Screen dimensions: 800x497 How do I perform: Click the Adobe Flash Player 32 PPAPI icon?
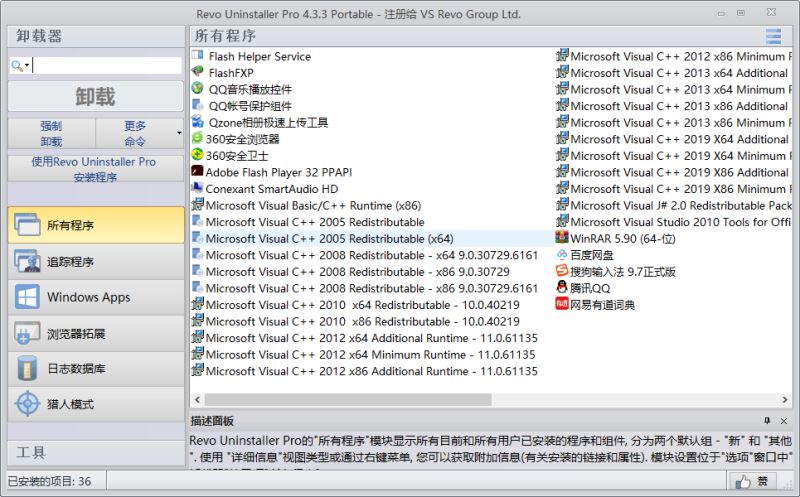pos(197,171)
